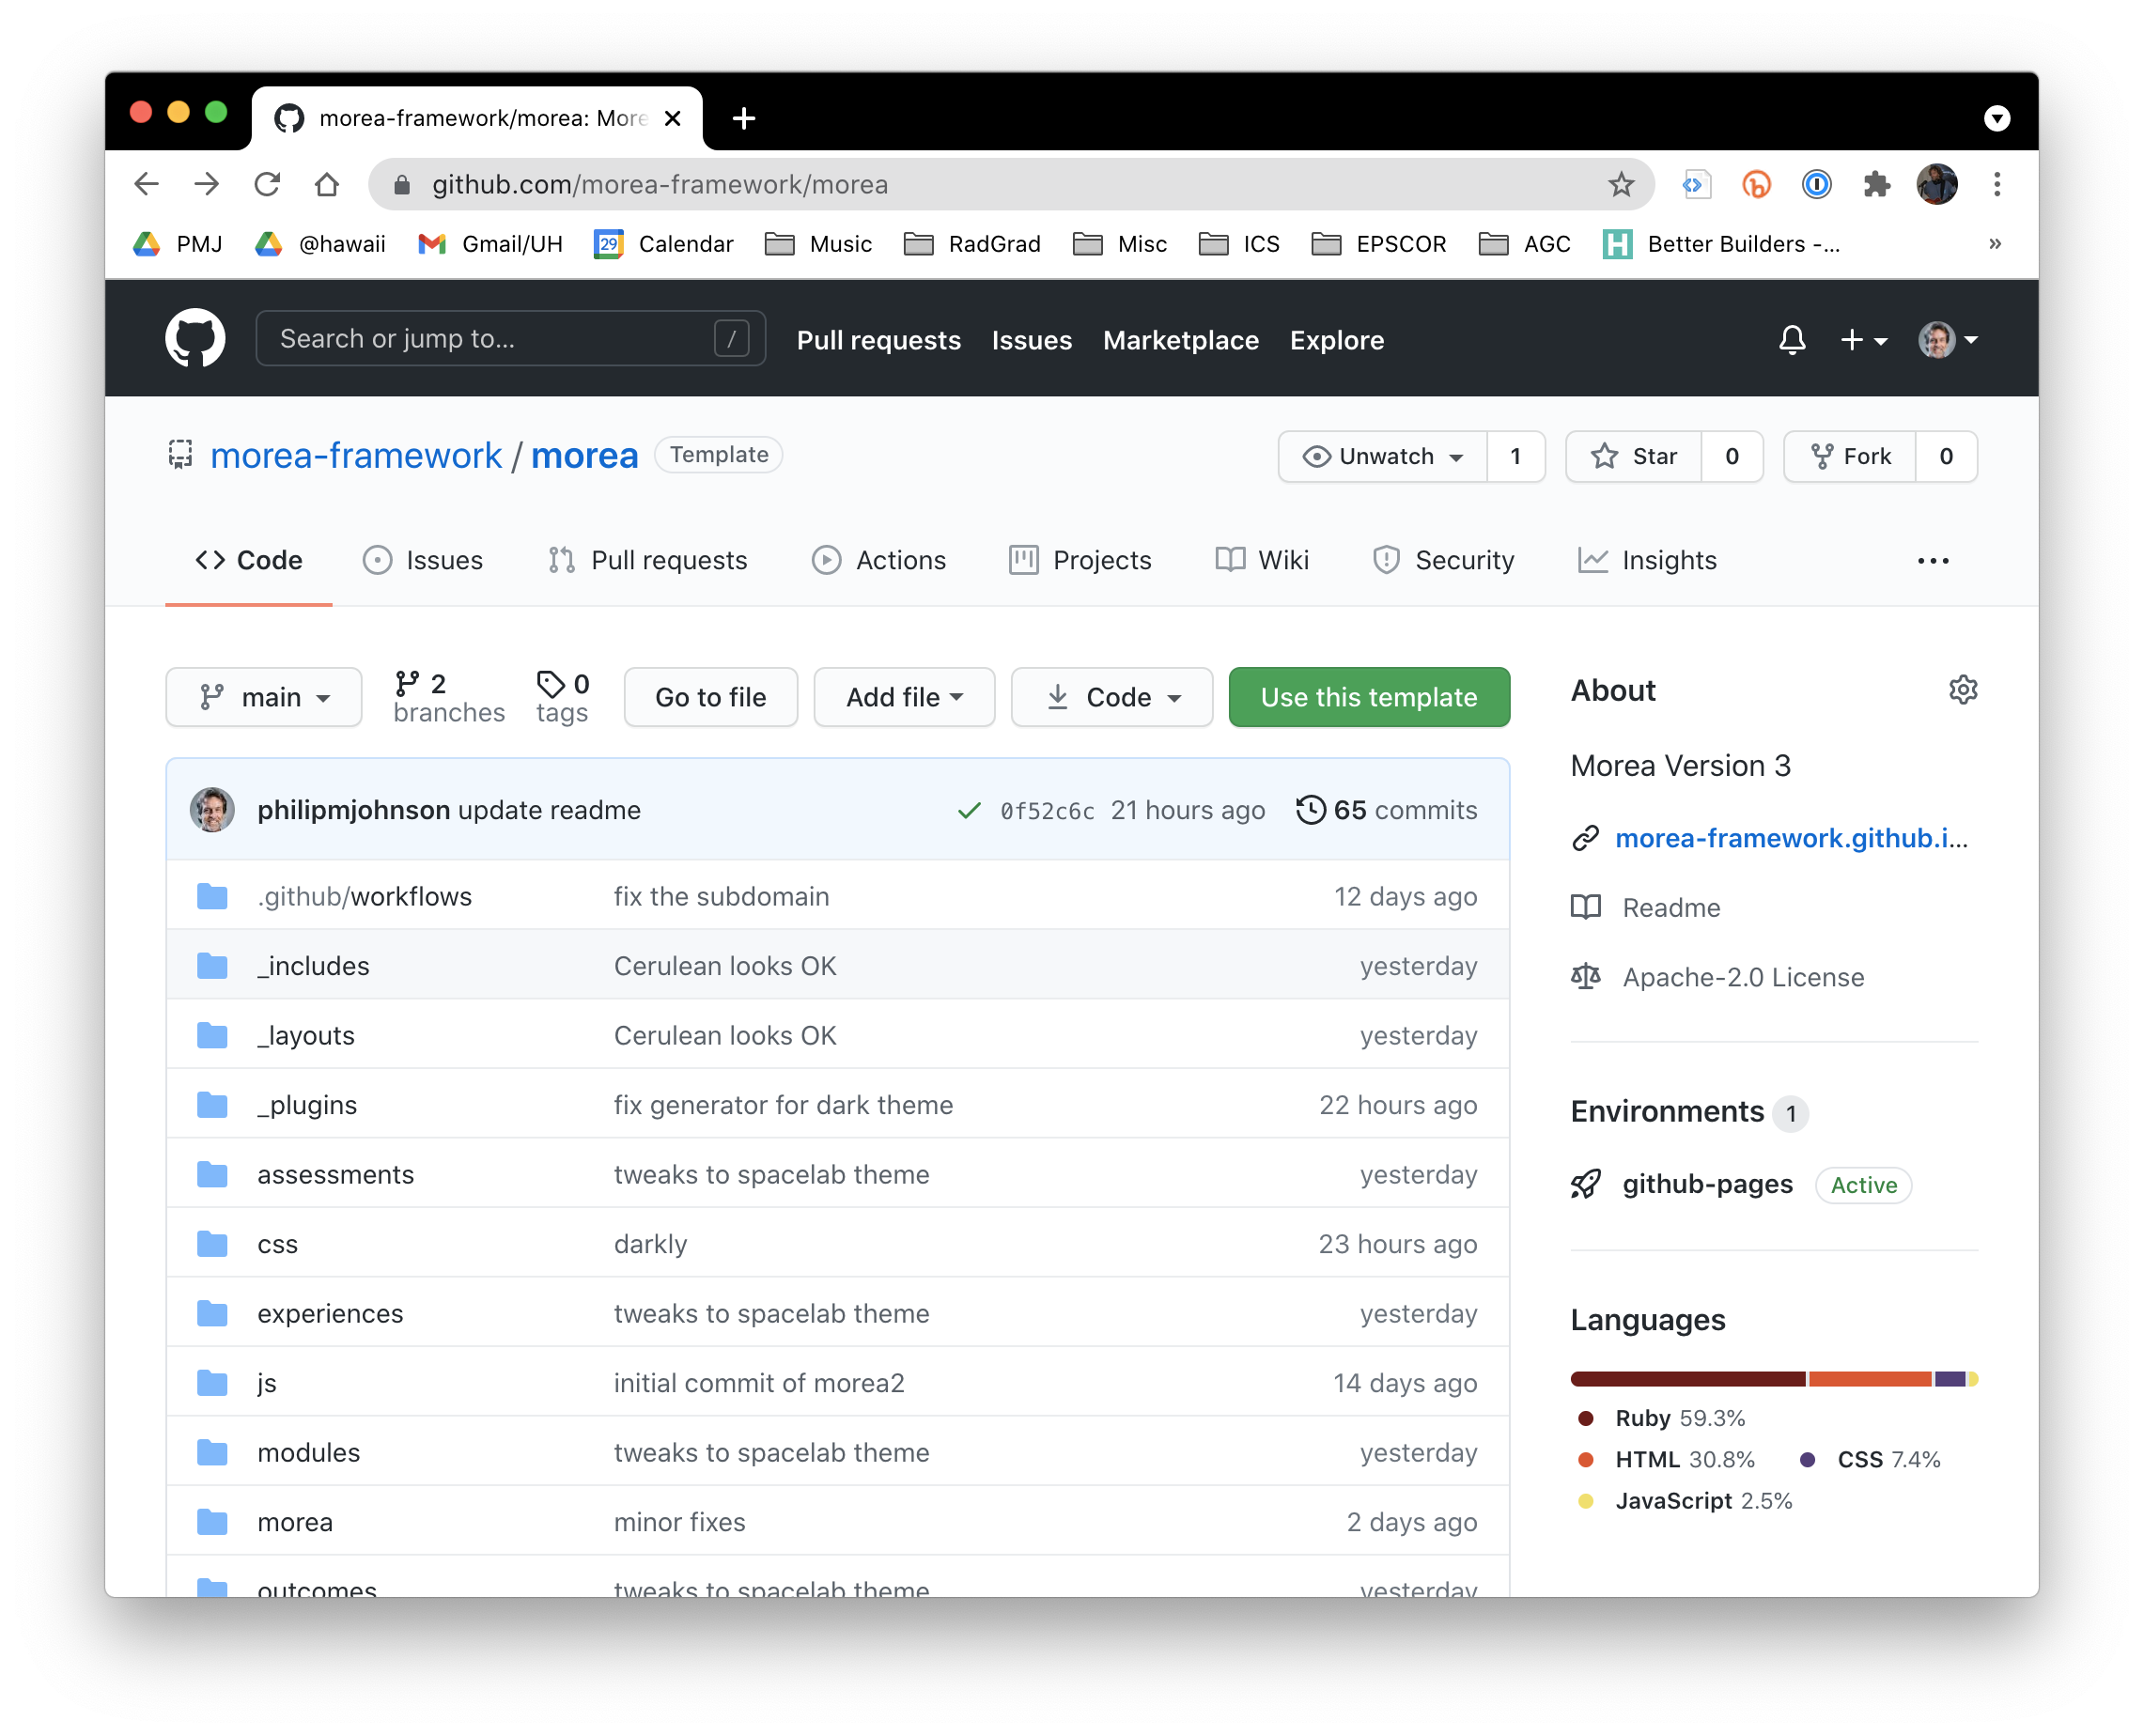Click the CSS purple language dot
Image resolution: width=2144 pixels, height=1736 pixels.
click(x=1807, y=1459)
